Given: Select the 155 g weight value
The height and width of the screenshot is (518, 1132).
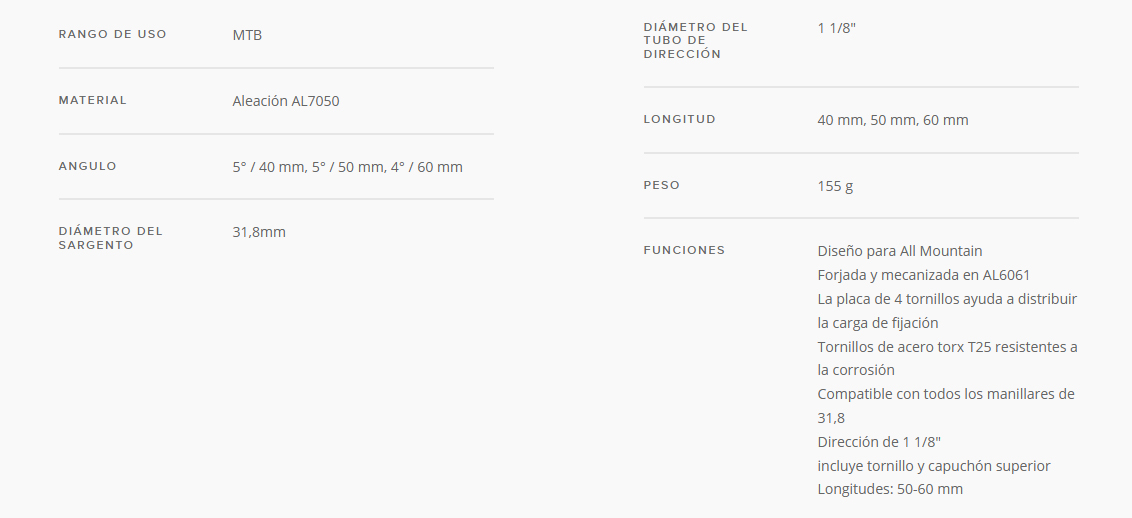Looking at the screenshot, I should [x=835, y=186].
